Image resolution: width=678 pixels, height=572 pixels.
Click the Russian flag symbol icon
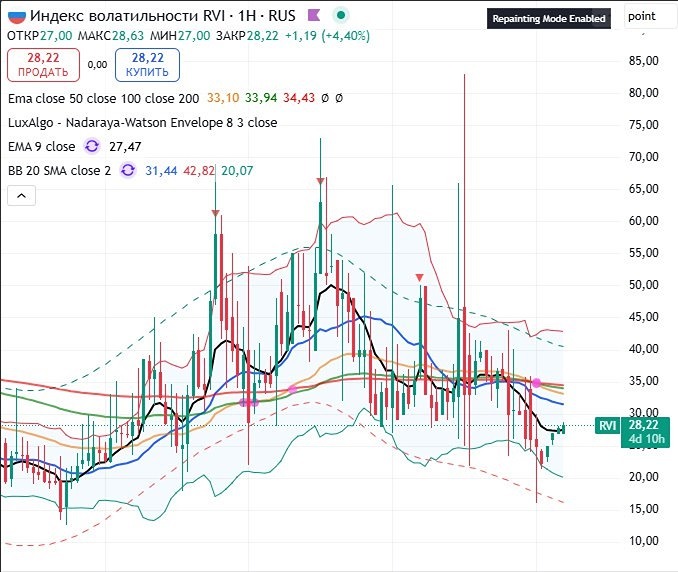pyautogui.click(x=17, y=16)
